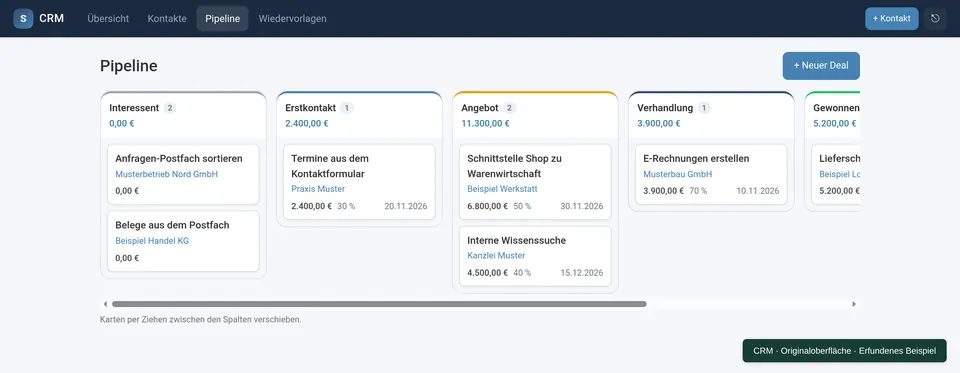Open Schnittstelle Shop zu Warenwirtschaft card

[535, 182]
